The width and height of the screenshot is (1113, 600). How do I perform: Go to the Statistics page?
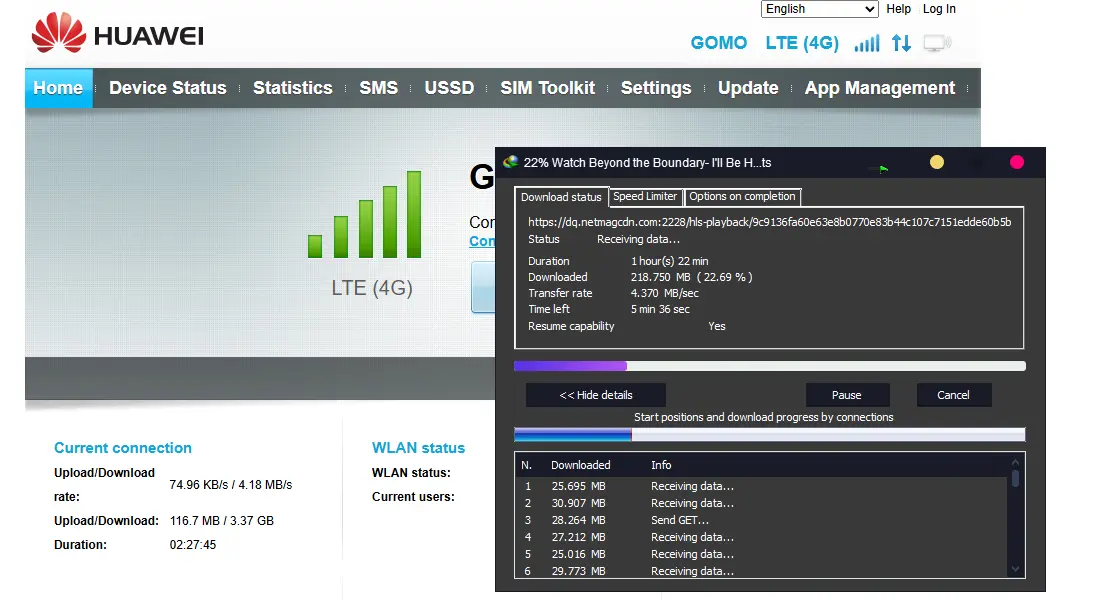pyautogui.click(x=292, y=88)
